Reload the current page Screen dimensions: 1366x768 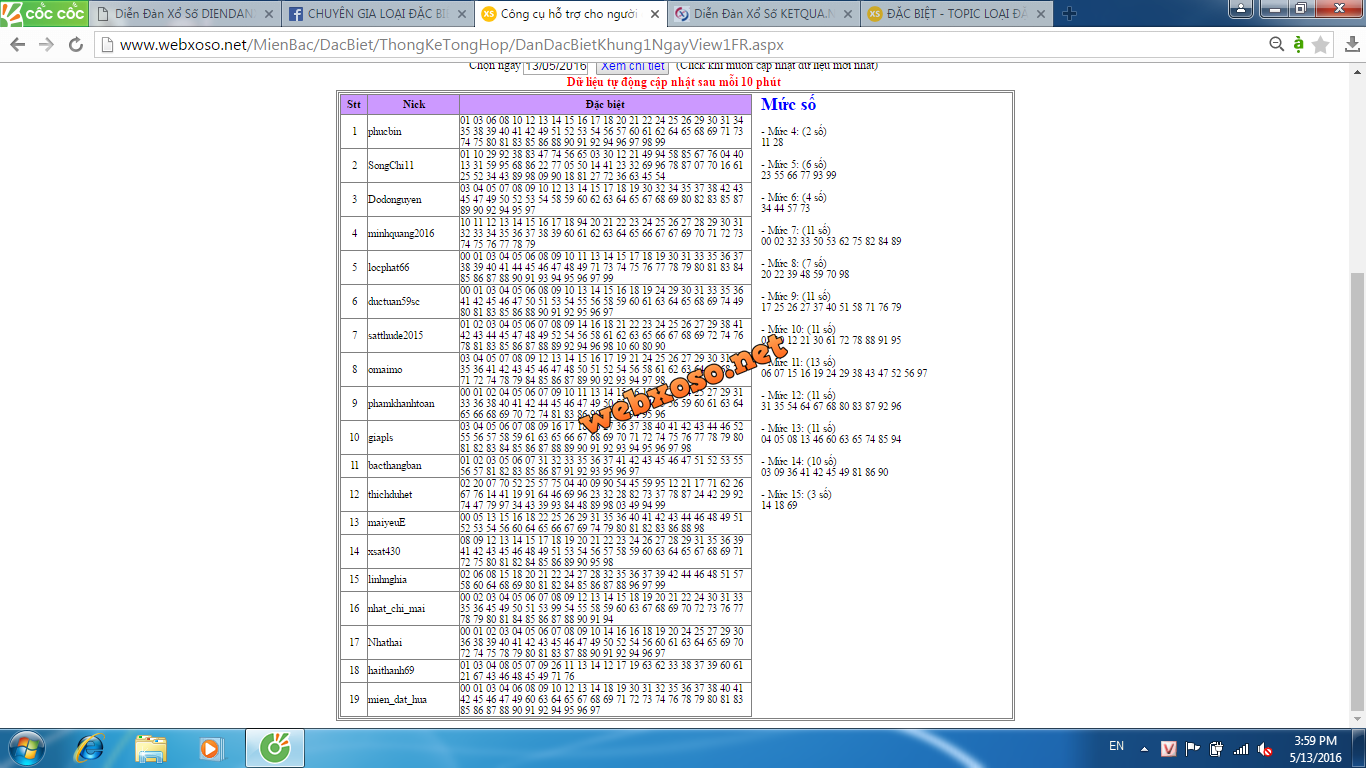[76, 45]
